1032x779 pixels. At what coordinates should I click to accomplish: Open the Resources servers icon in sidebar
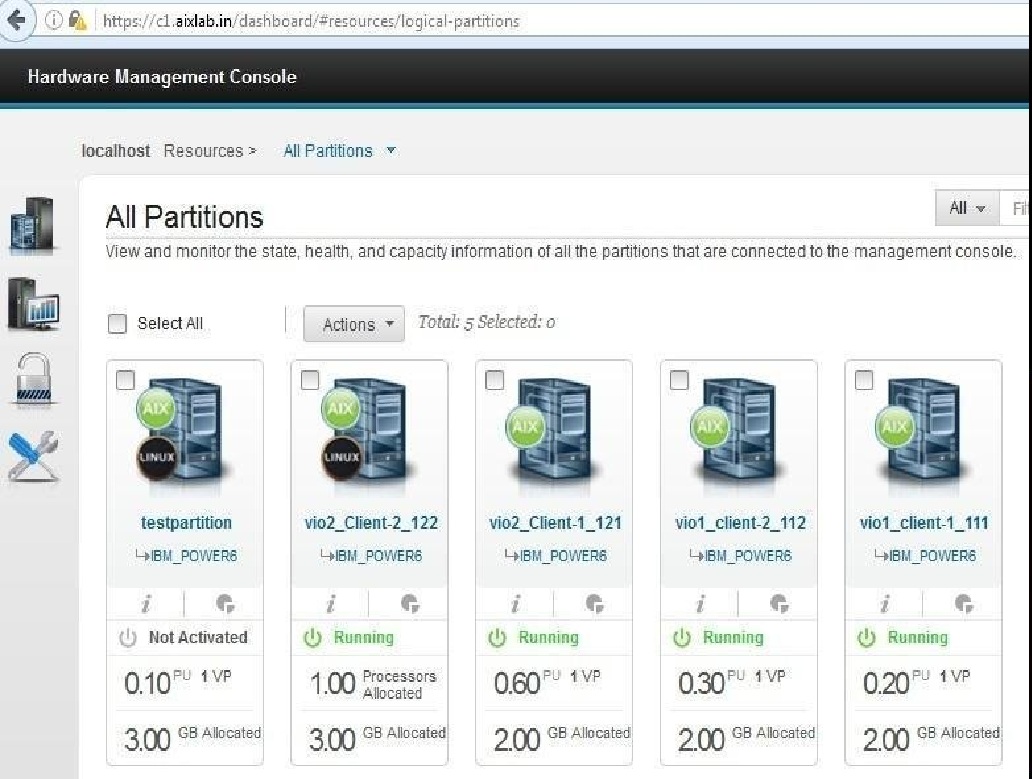[32, 225]
